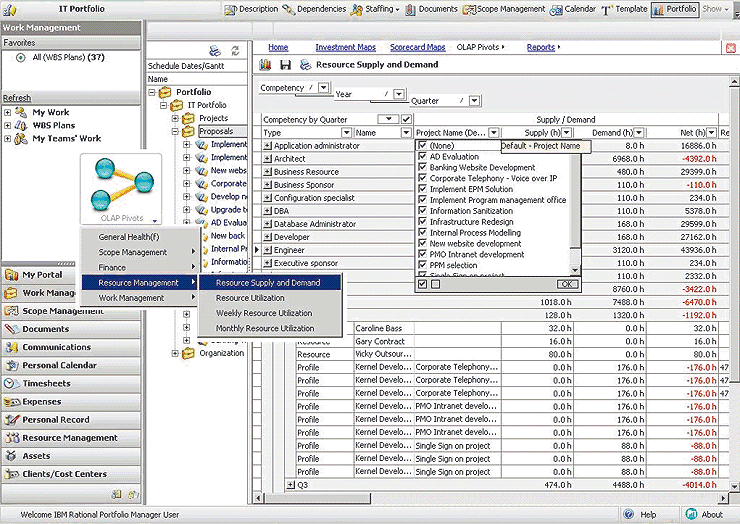The width and height of the screenshot is (740, 524).
Task: Open the Reports link
Action: tap(541, 47)
